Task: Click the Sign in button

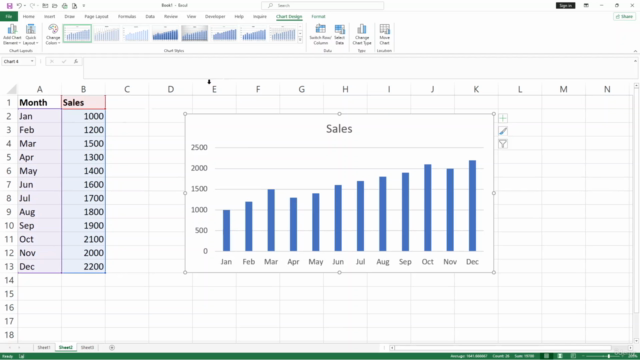Action: 565,5
